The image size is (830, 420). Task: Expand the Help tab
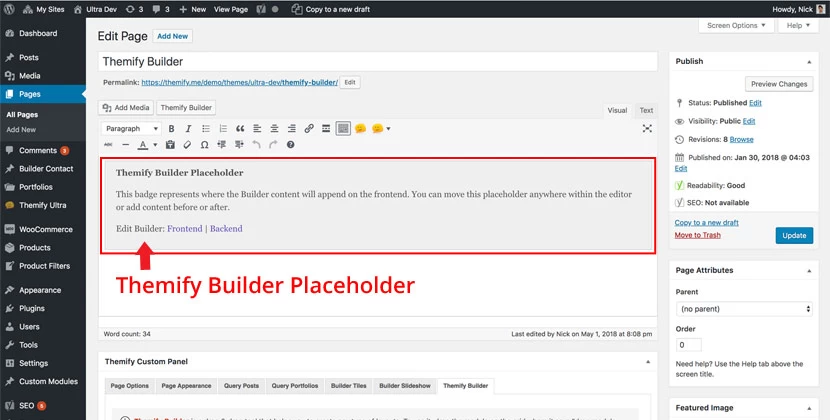[x=798, y=25]
